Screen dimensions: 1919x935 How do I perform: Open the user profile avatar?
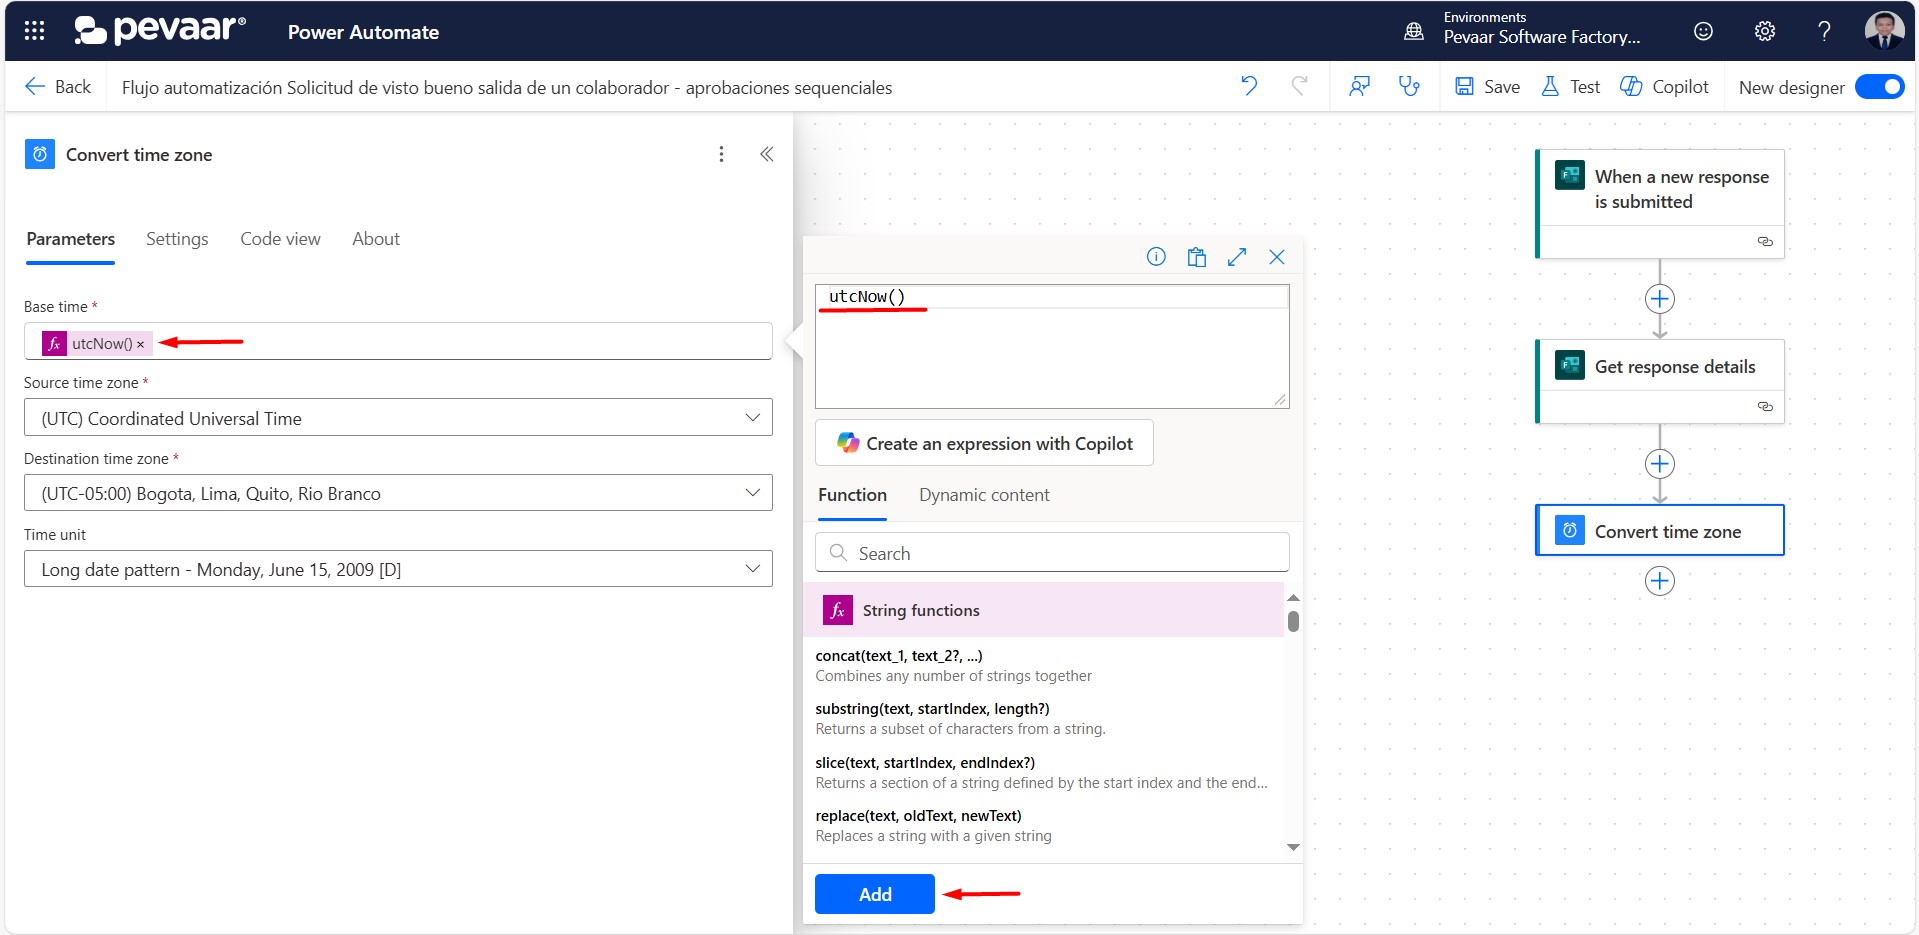pyautogui.click(x=1884, y=30)
